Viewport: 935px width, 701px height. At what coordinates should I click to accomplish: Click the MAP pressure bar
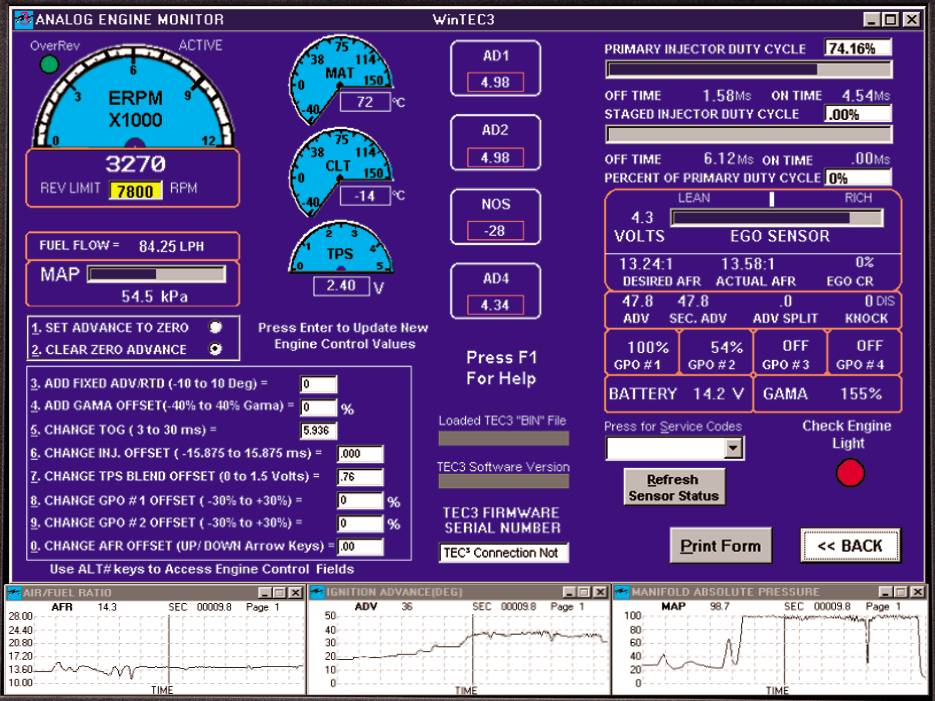(x=156, y=274)
